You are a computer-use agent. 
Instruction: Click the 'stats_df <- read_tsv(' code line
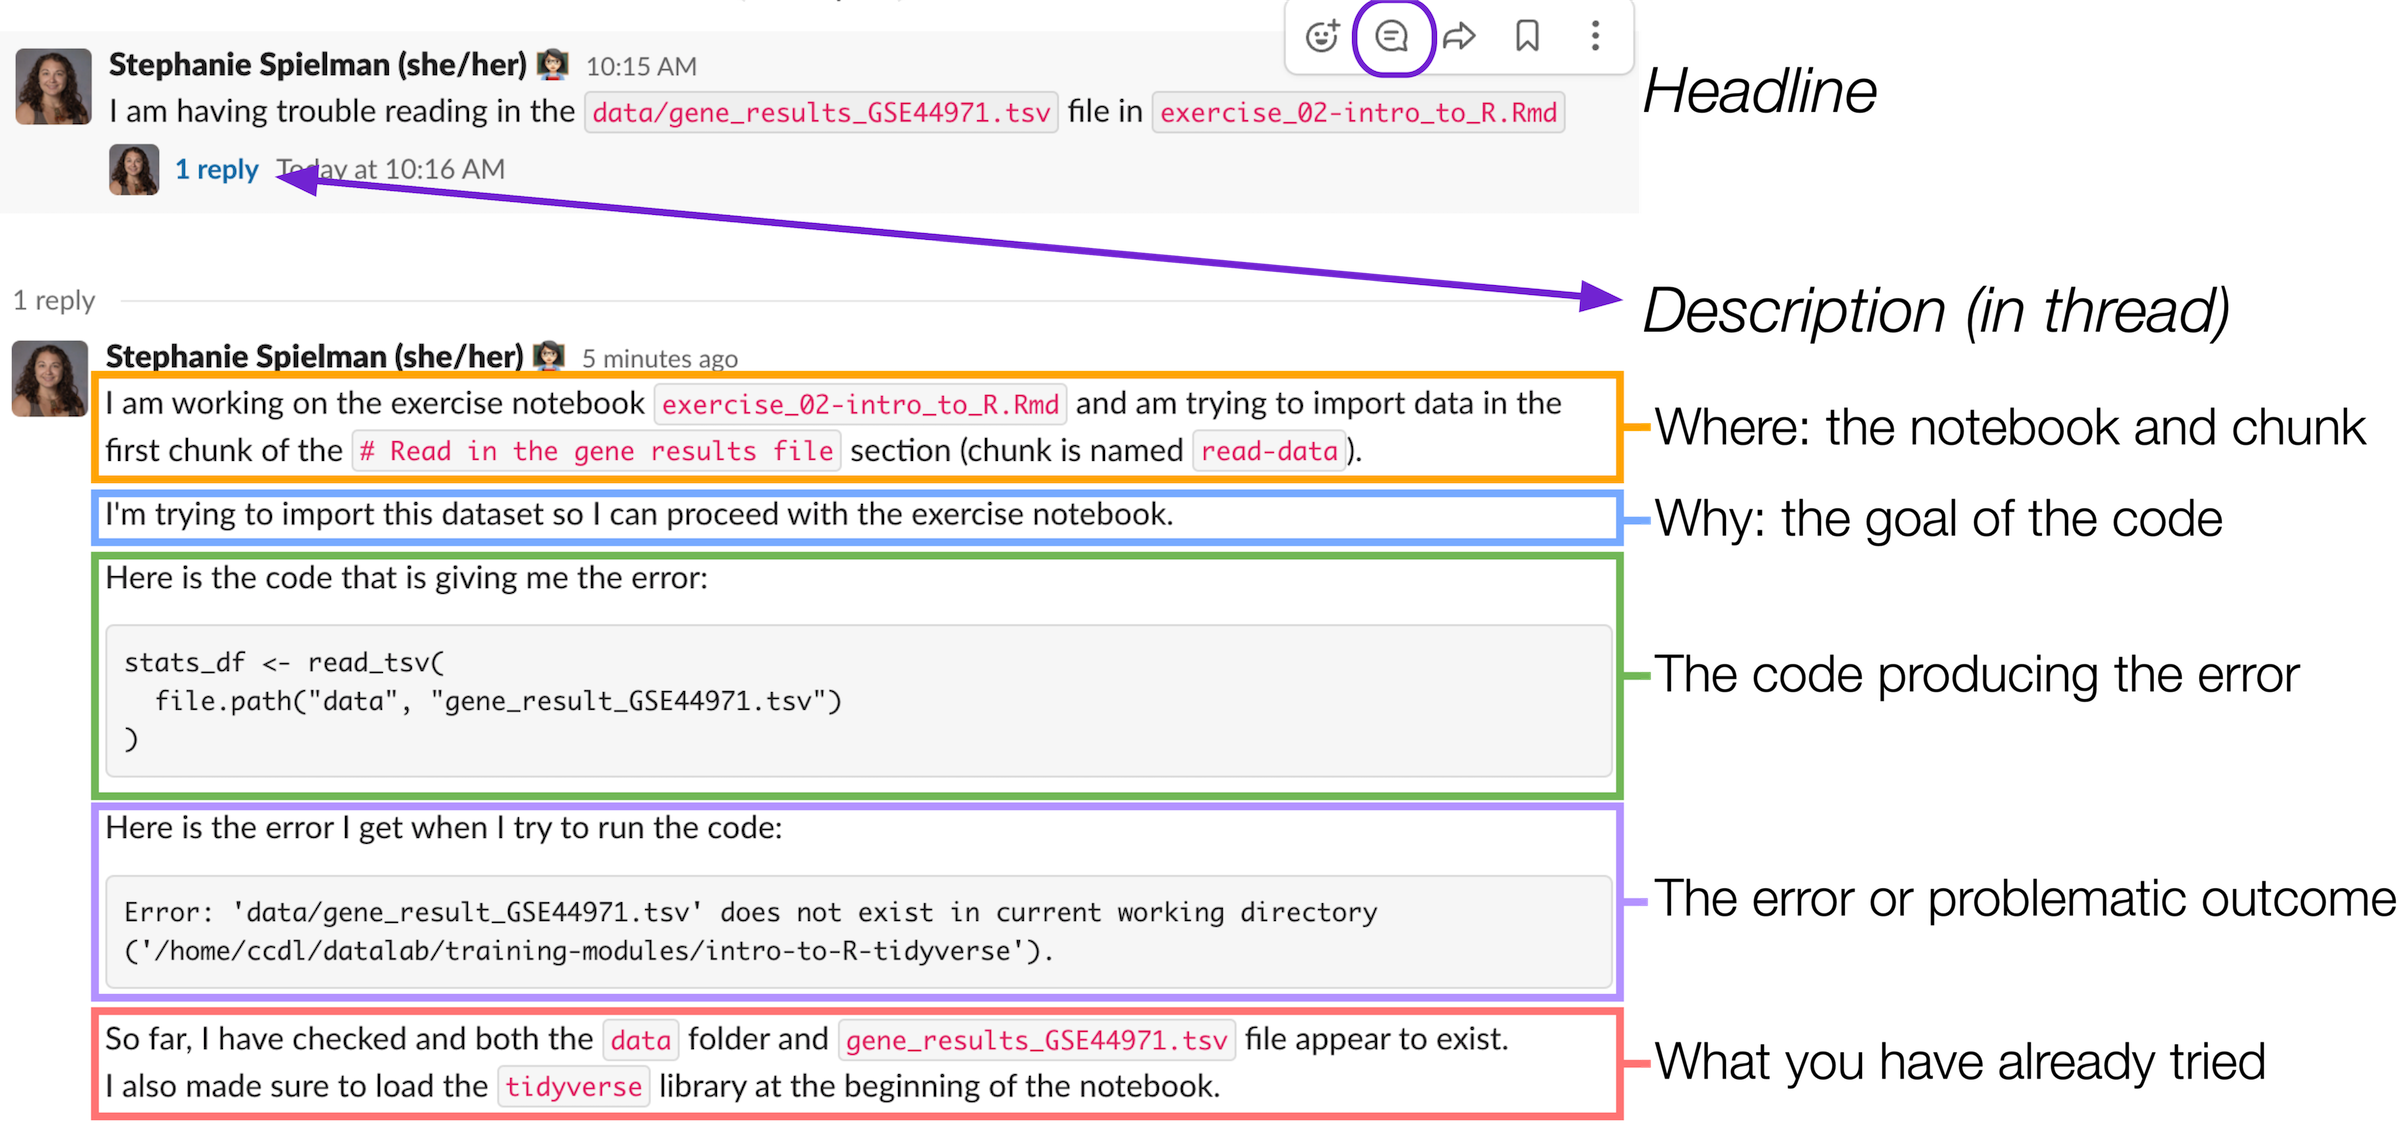[285, 662]
